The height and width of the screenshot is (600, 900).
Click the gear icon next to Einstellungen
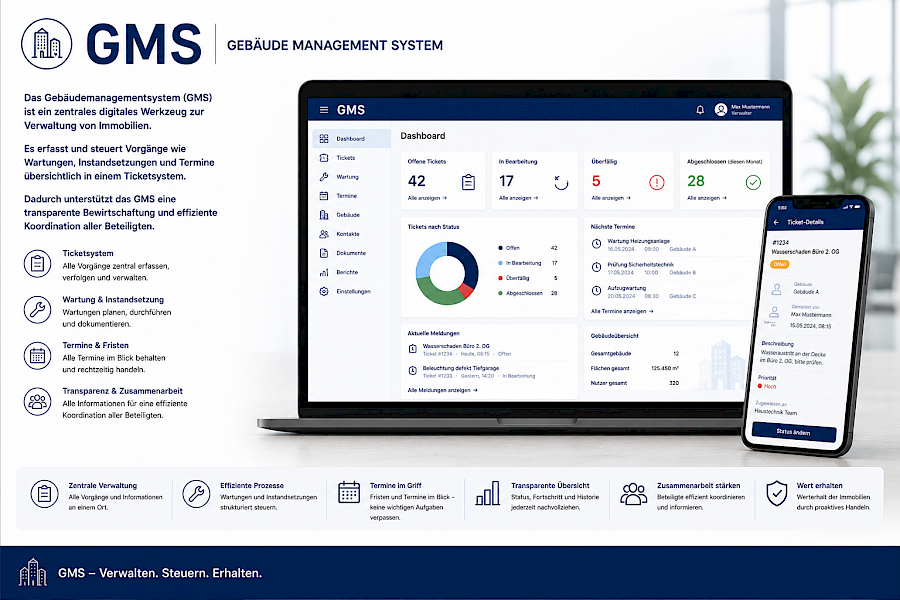pyautogui.click(x=324, y=291)
